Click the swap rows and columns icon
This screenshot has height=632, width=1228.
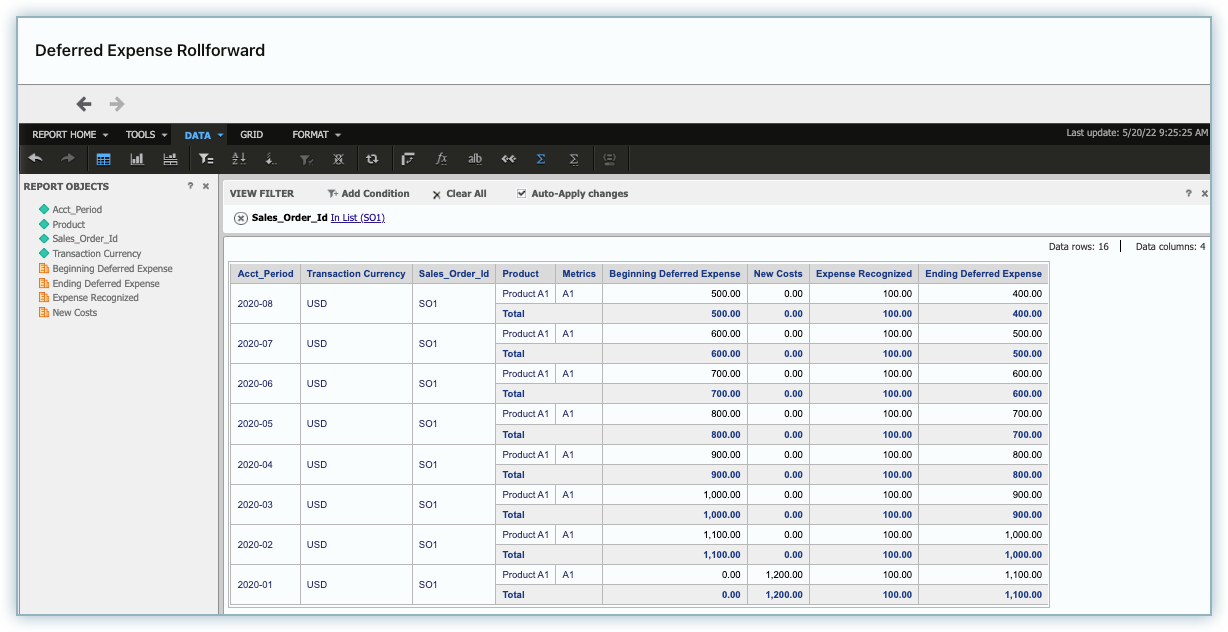pos(372,159)
